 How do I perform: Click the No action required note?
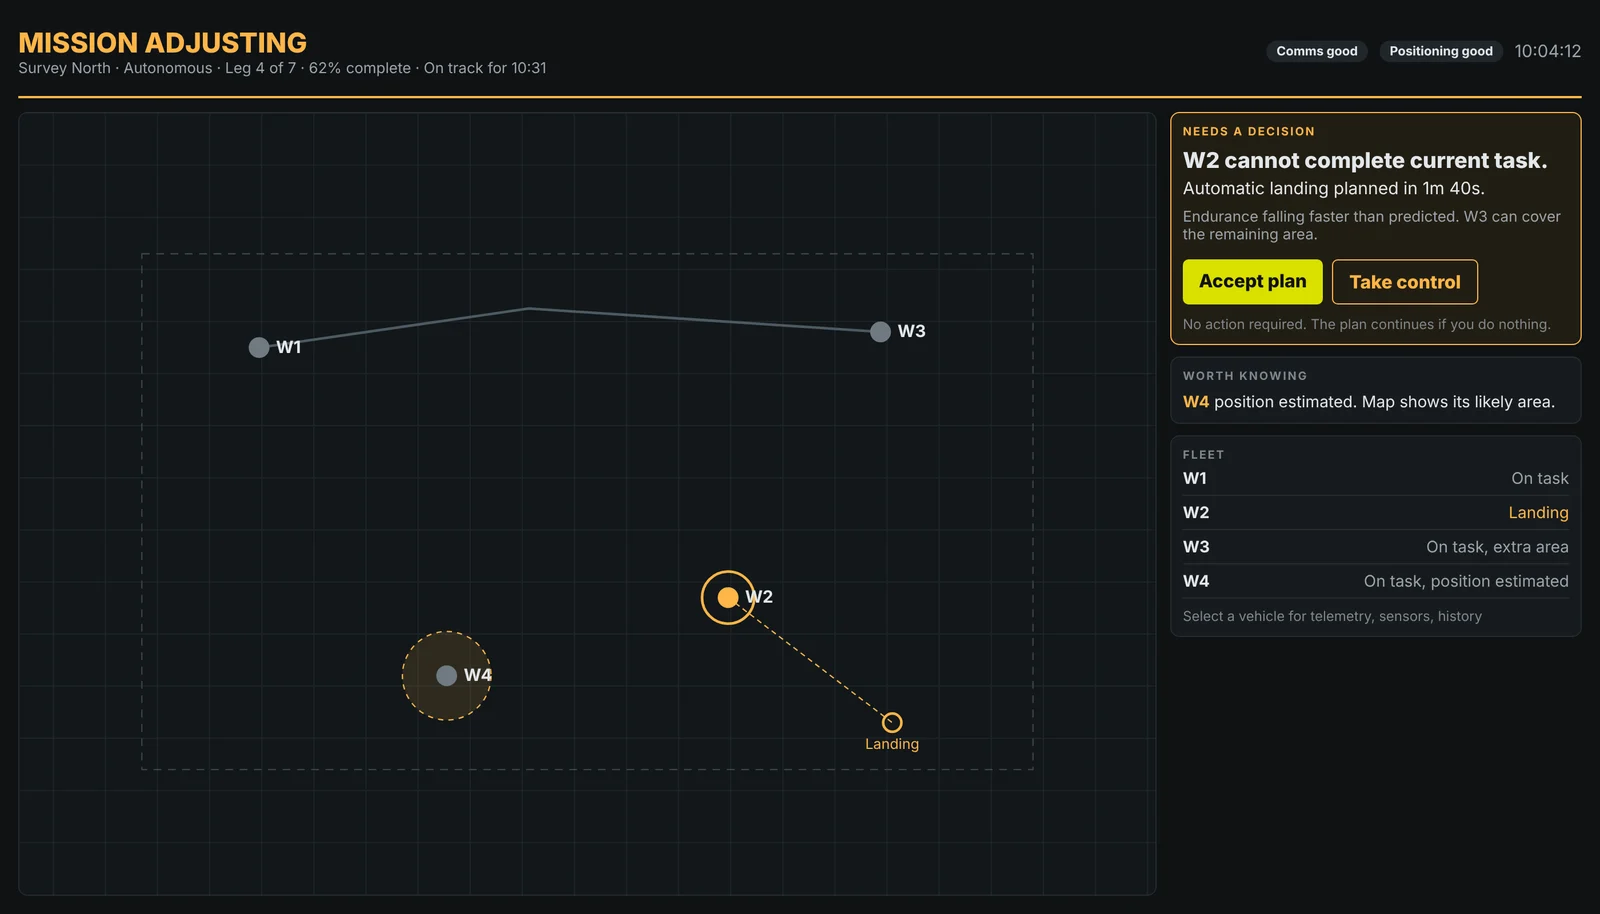(1366, 324)
